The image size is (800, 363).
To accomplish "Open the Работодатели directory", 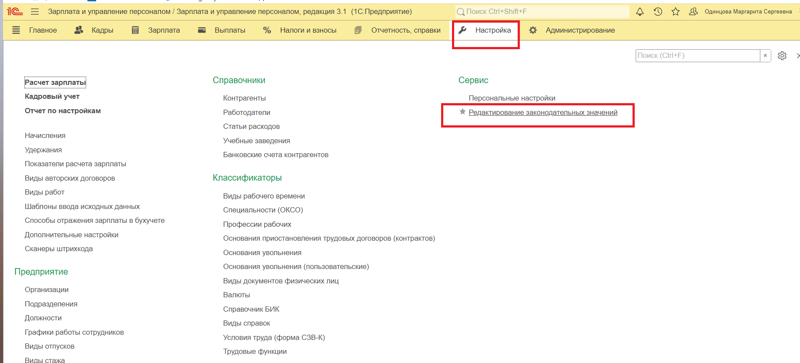I will coord(246,112).
